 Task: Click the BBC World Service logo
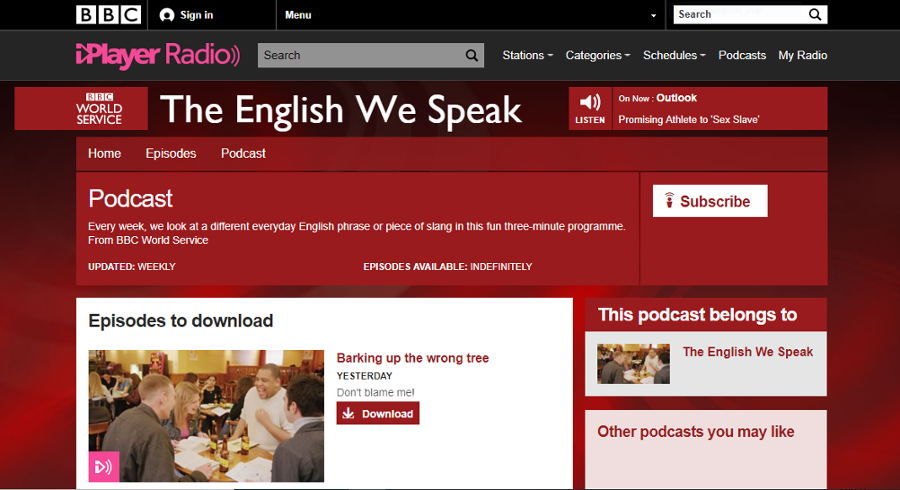tap(99, 108)
